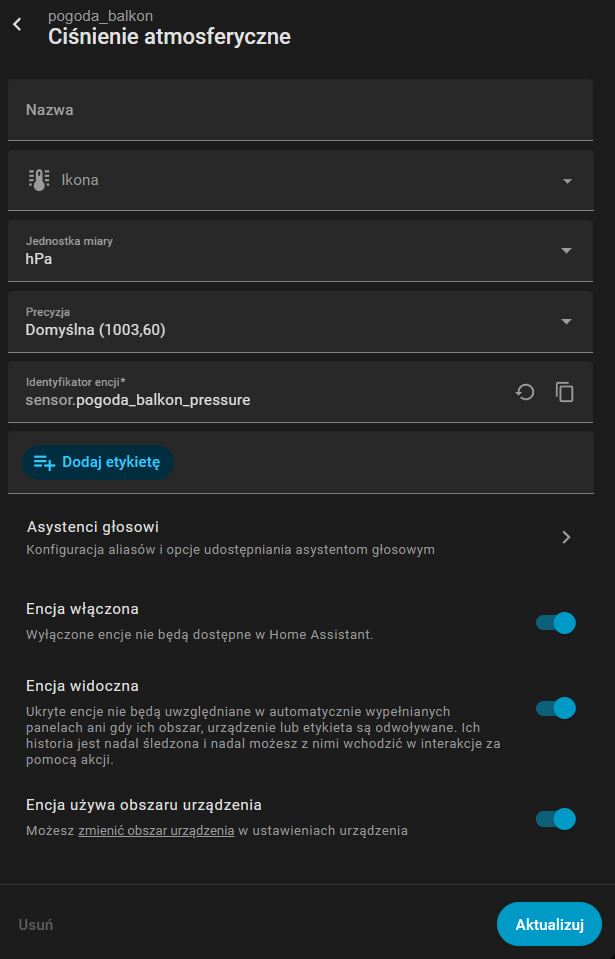The height and width of the screenshot is (959, 615).
Task: Open the Jednostka miary dropdown
Action: click(300, 251)
